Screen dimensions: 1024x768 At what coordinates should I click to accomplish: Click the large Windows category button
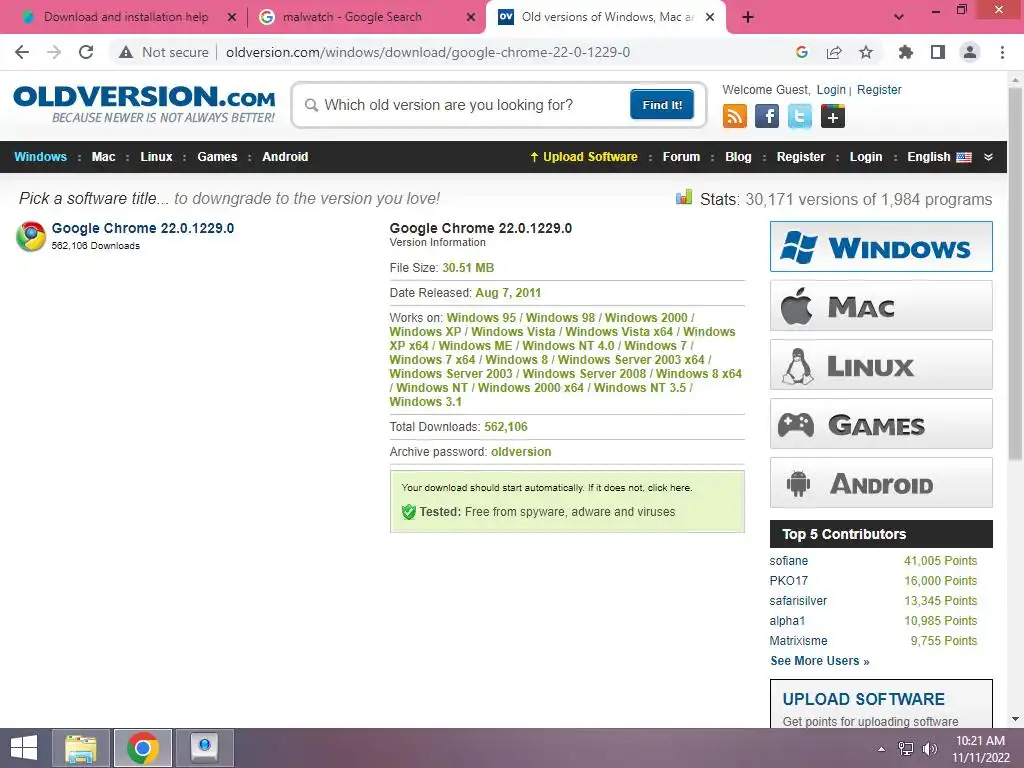click(x=881, y=246)
